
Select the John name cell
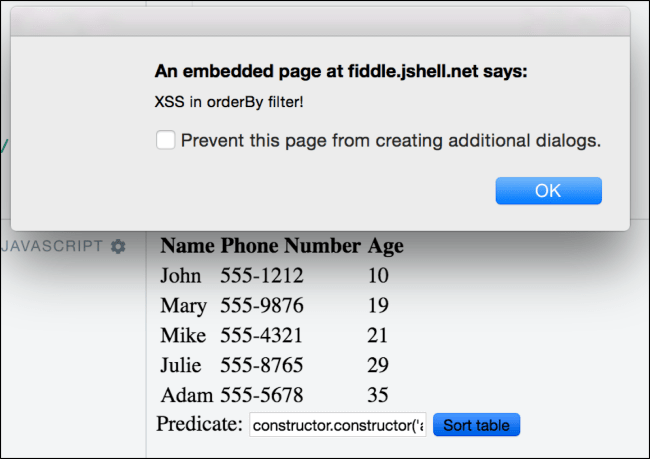point(181,275)
